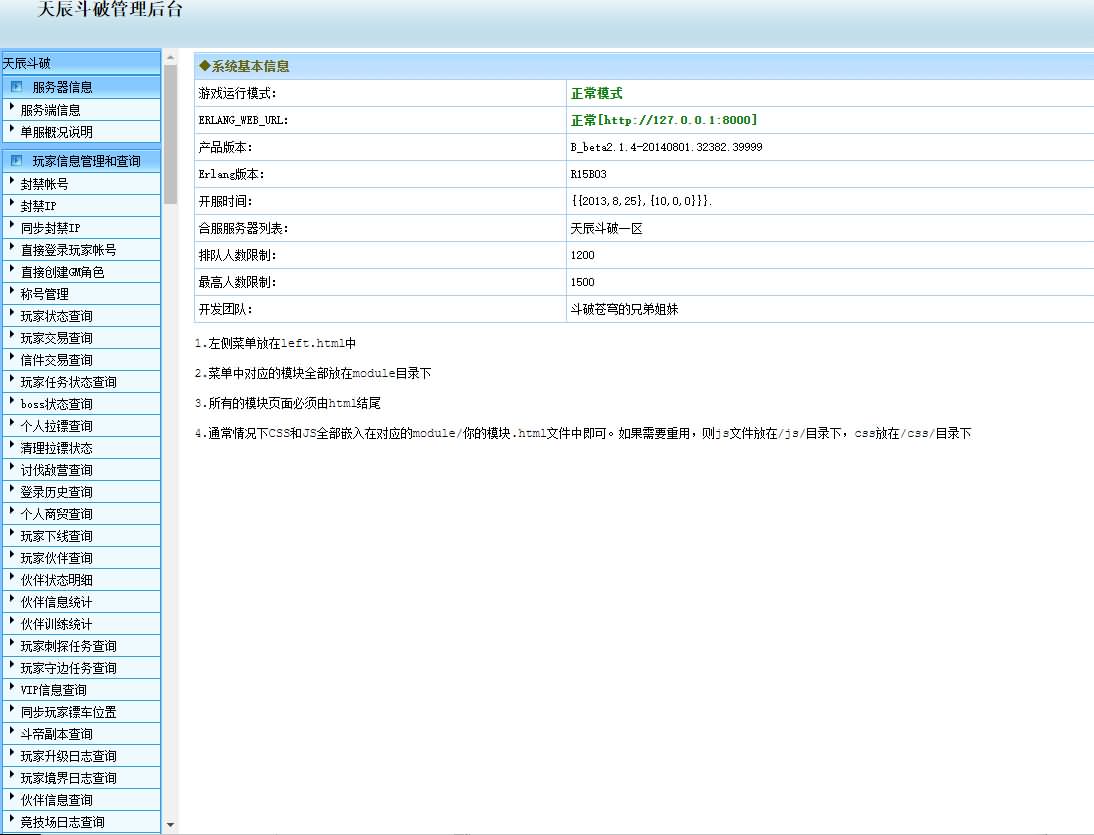
Task: Go to the boss状态查询 page
Action: click(x=56, y=404)
